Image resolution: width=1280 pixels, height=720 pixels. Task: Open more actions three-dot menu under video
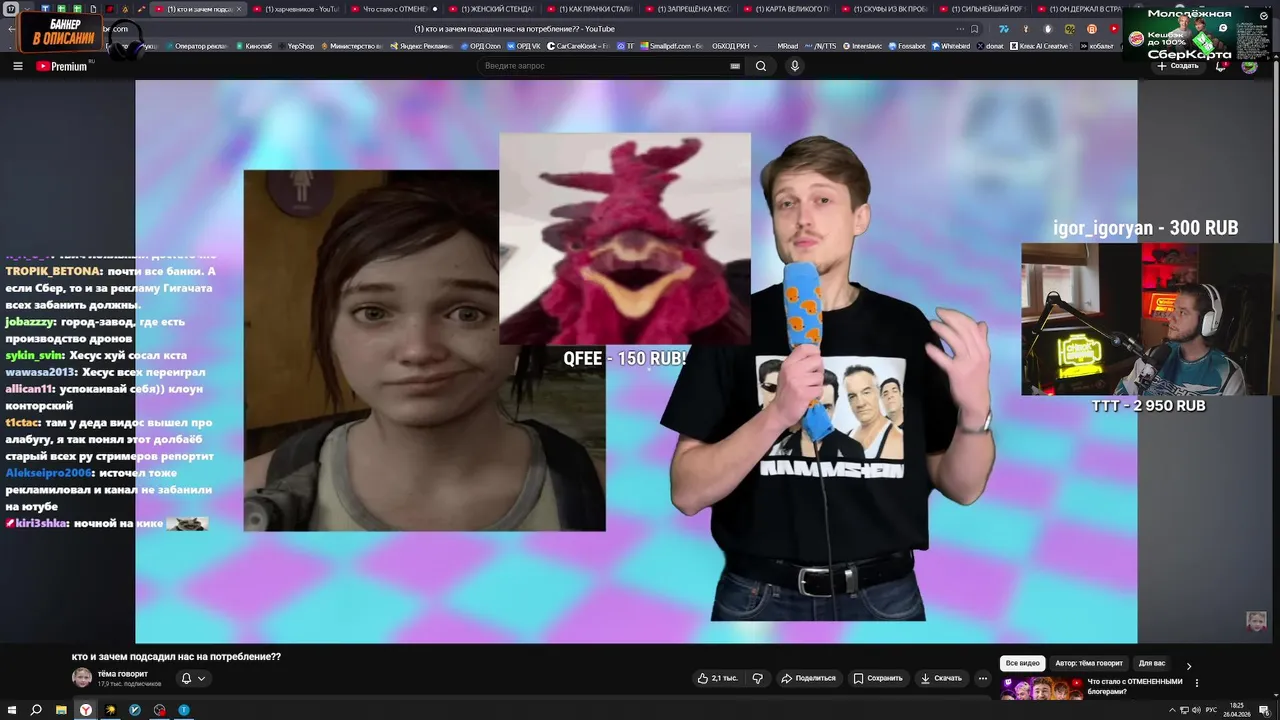point(985,678)
